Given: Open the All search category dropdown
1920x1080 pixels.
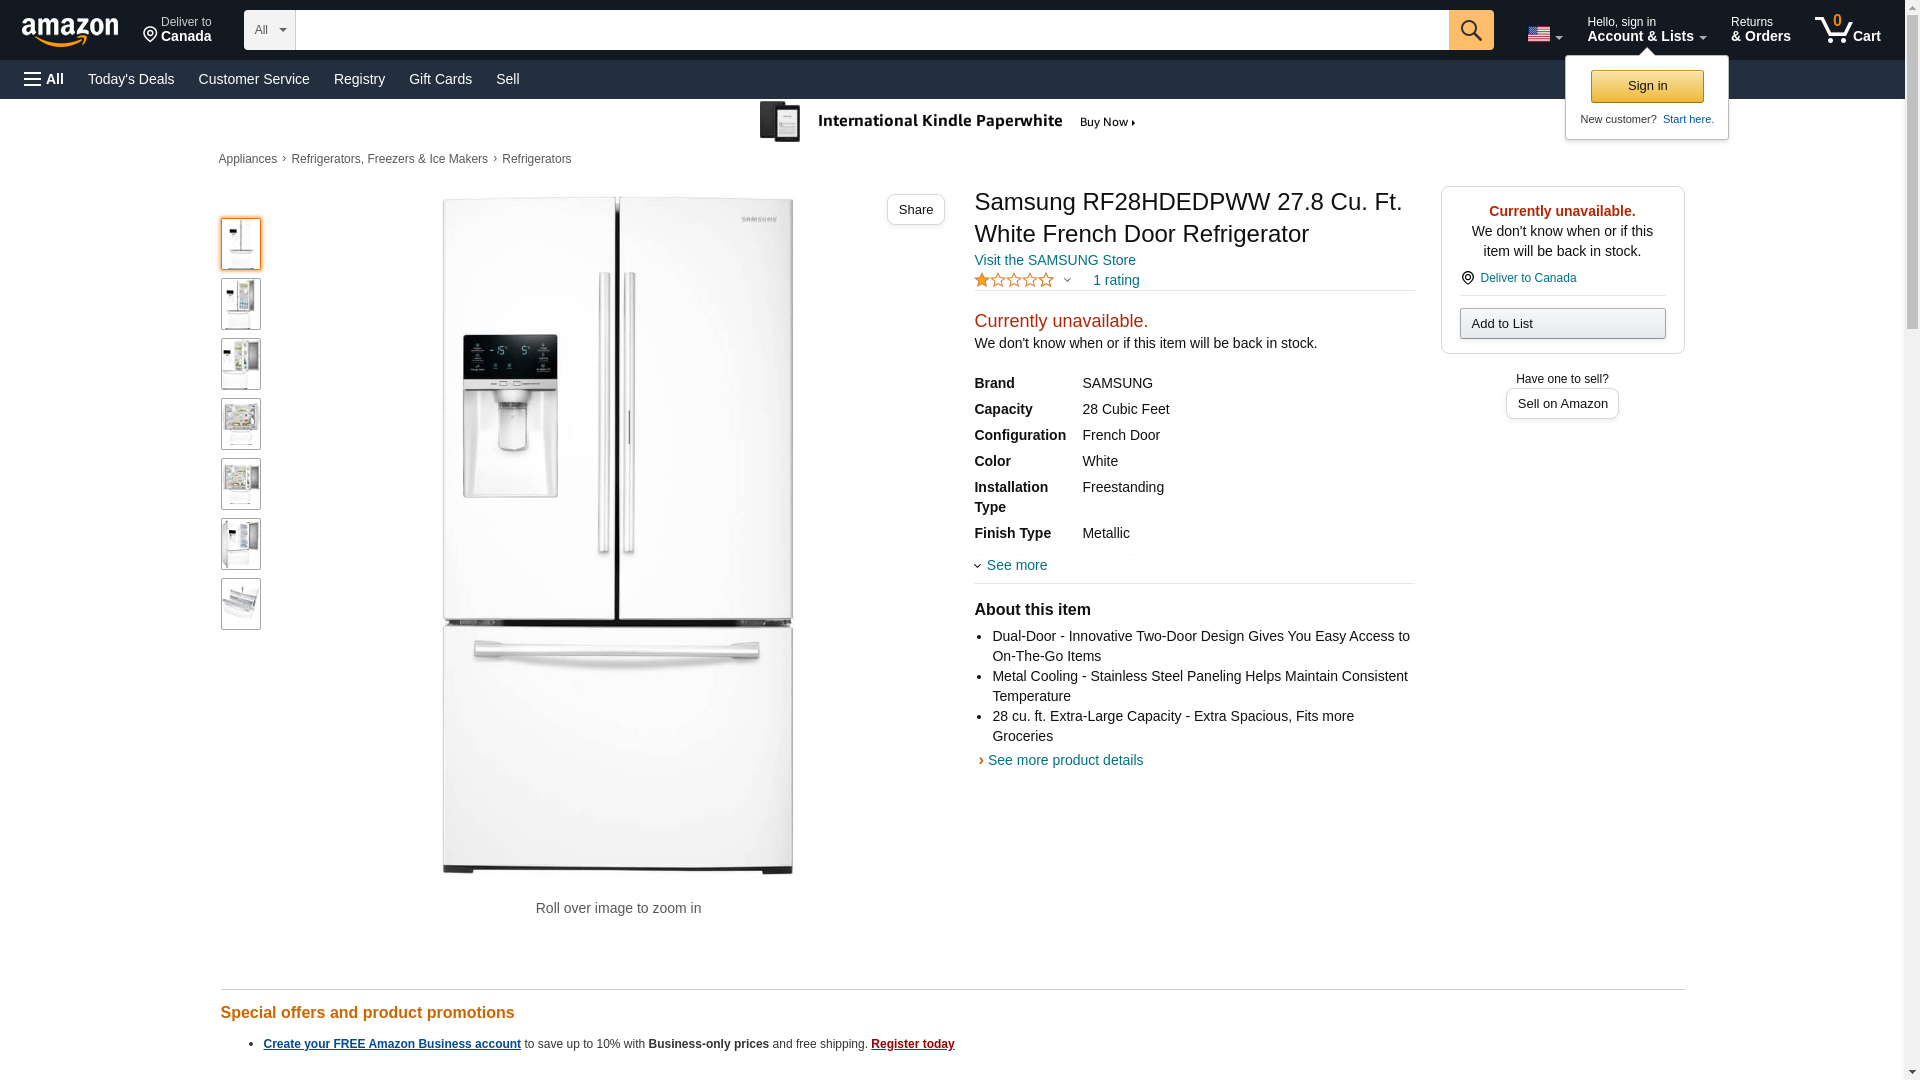Looking at the screenshot, I should click(x=269, y=30).
